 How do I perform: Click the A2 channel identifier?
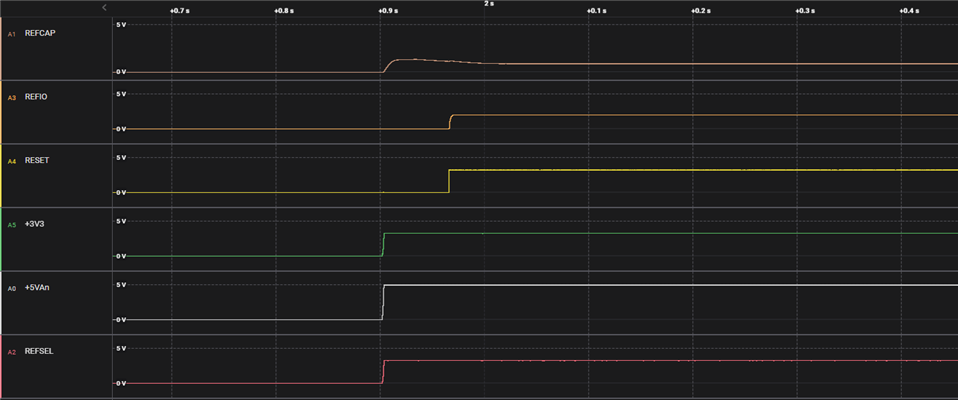point(11,352)
